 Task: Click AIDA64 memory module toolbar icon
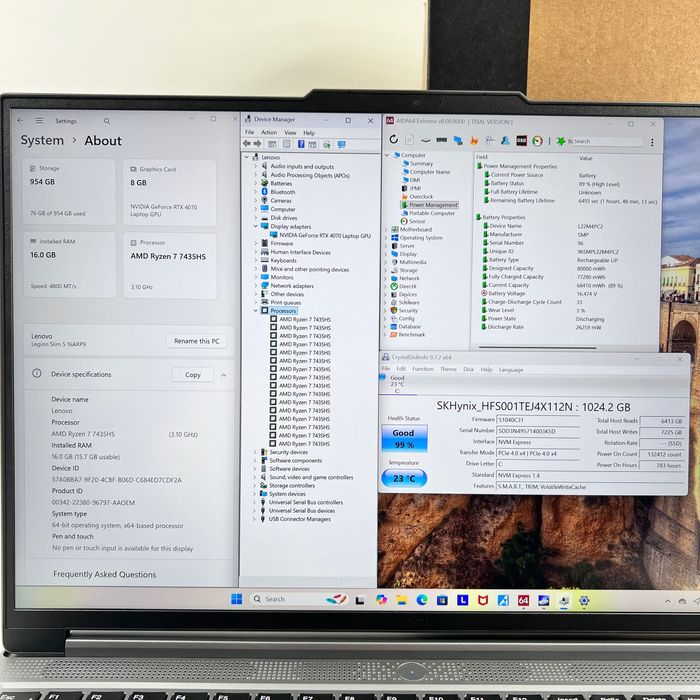[x=442, y=140]
